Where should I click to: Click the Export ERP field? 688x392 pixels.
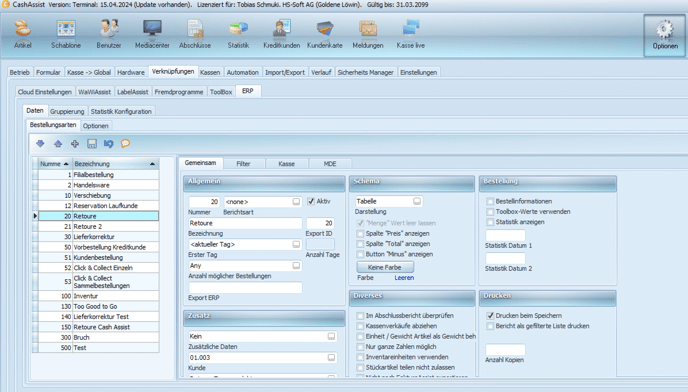[245, 288]
